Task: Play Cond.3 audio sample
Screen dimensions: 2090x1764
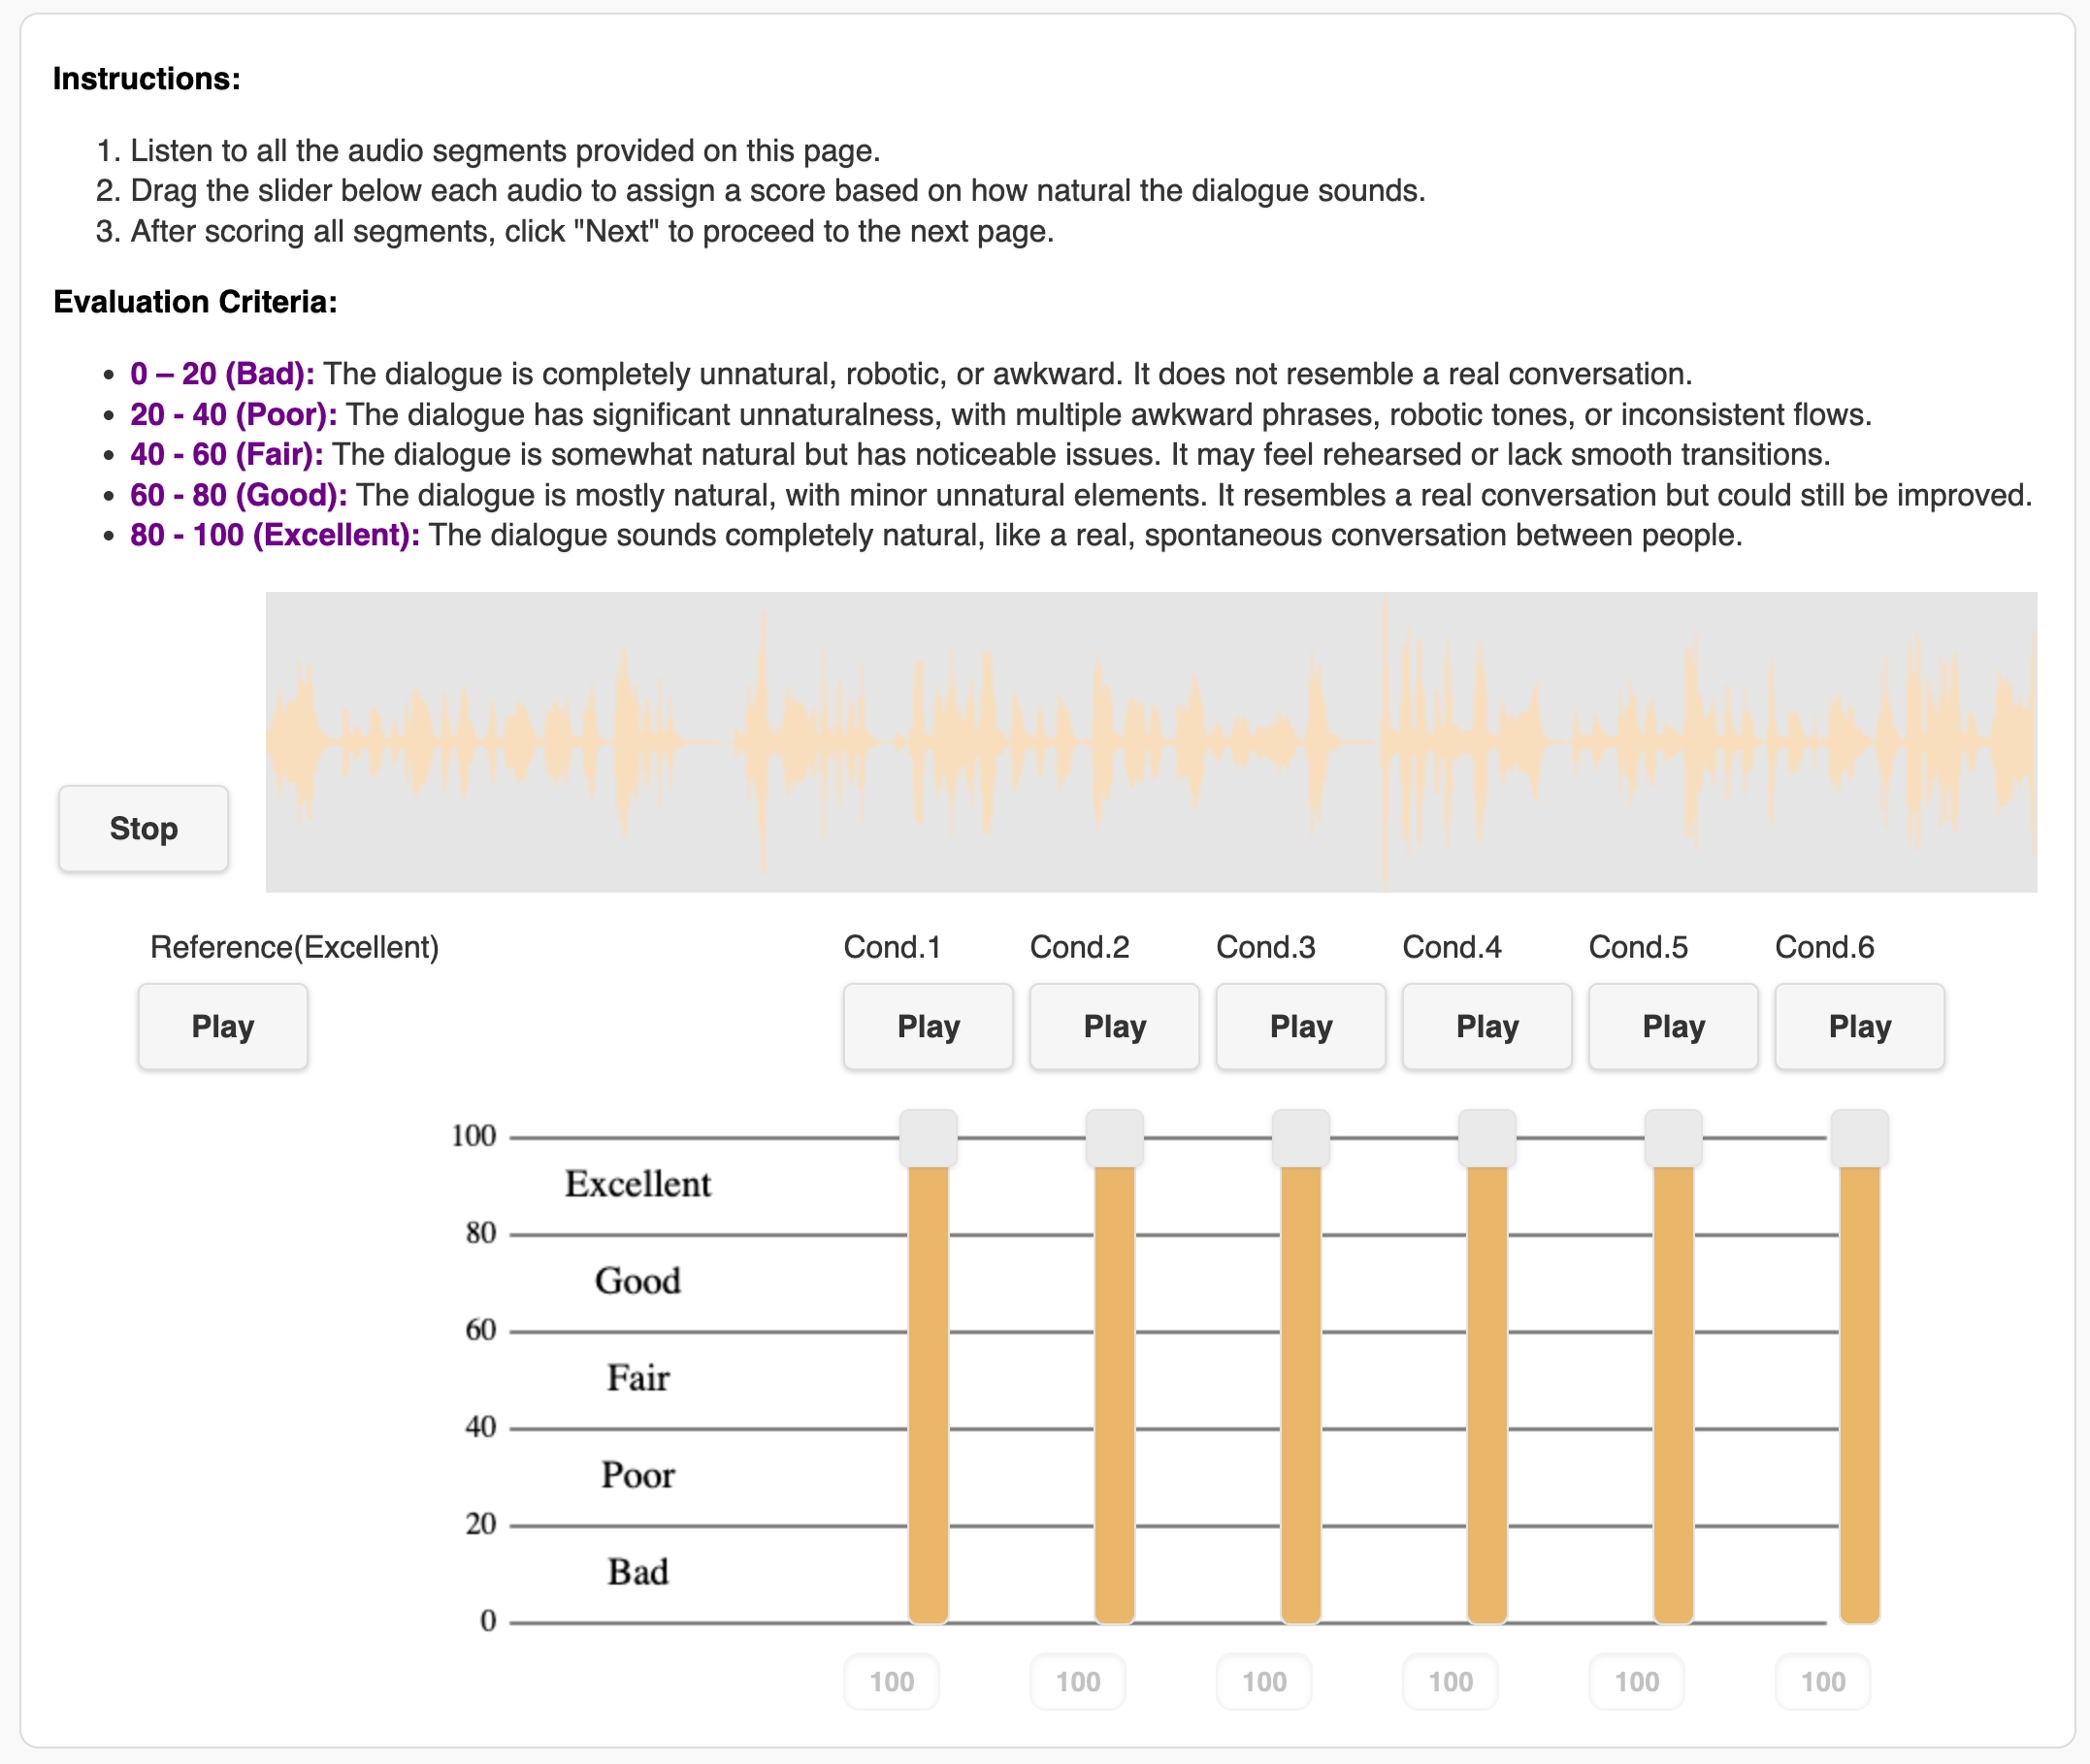Action: tap(1300, 1026)
